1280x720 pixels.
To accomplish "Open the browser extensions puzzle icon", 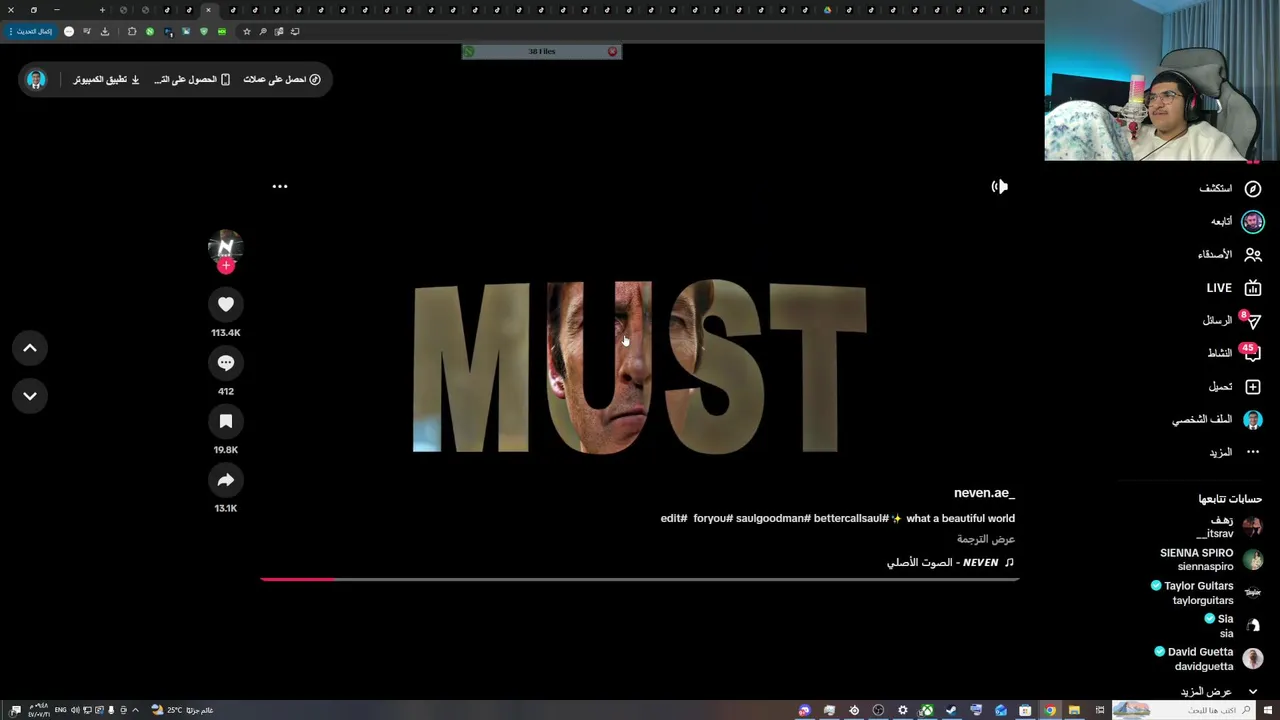I will pos(132,31).
